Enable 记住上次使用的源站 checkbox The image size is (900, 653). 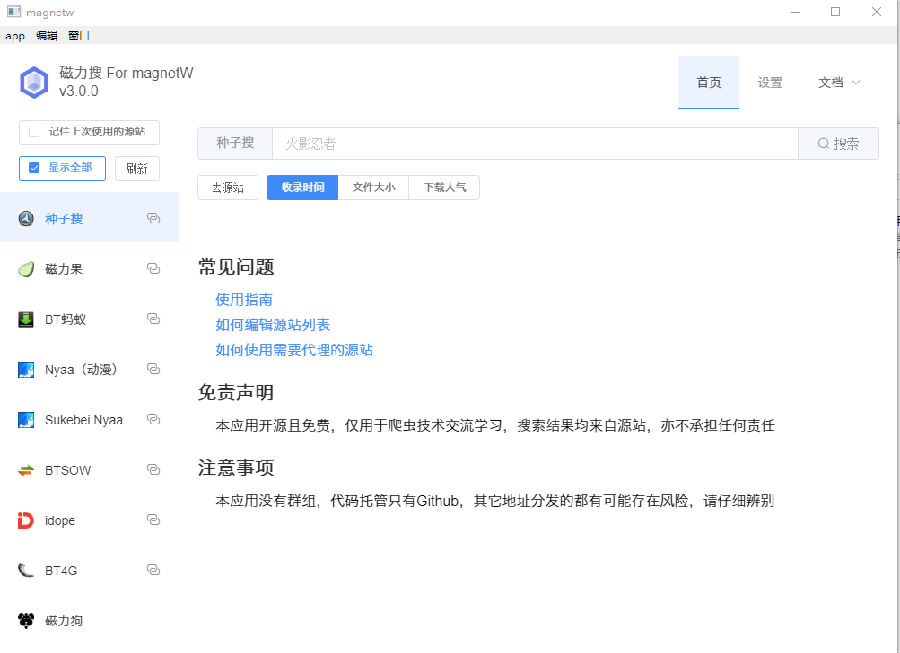pos(34,132)
